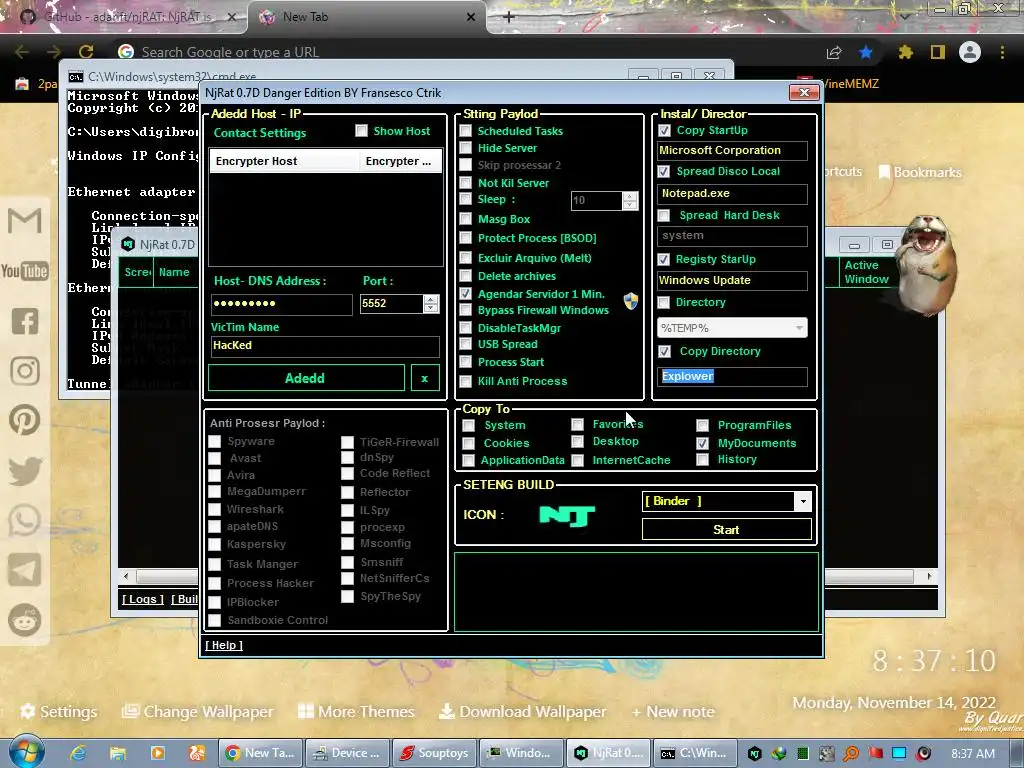The height and width of the screenshot is (768, 1024).
Task: Open the Telegram shortcut in the sidebar
Action: click(x=25, y=569)
